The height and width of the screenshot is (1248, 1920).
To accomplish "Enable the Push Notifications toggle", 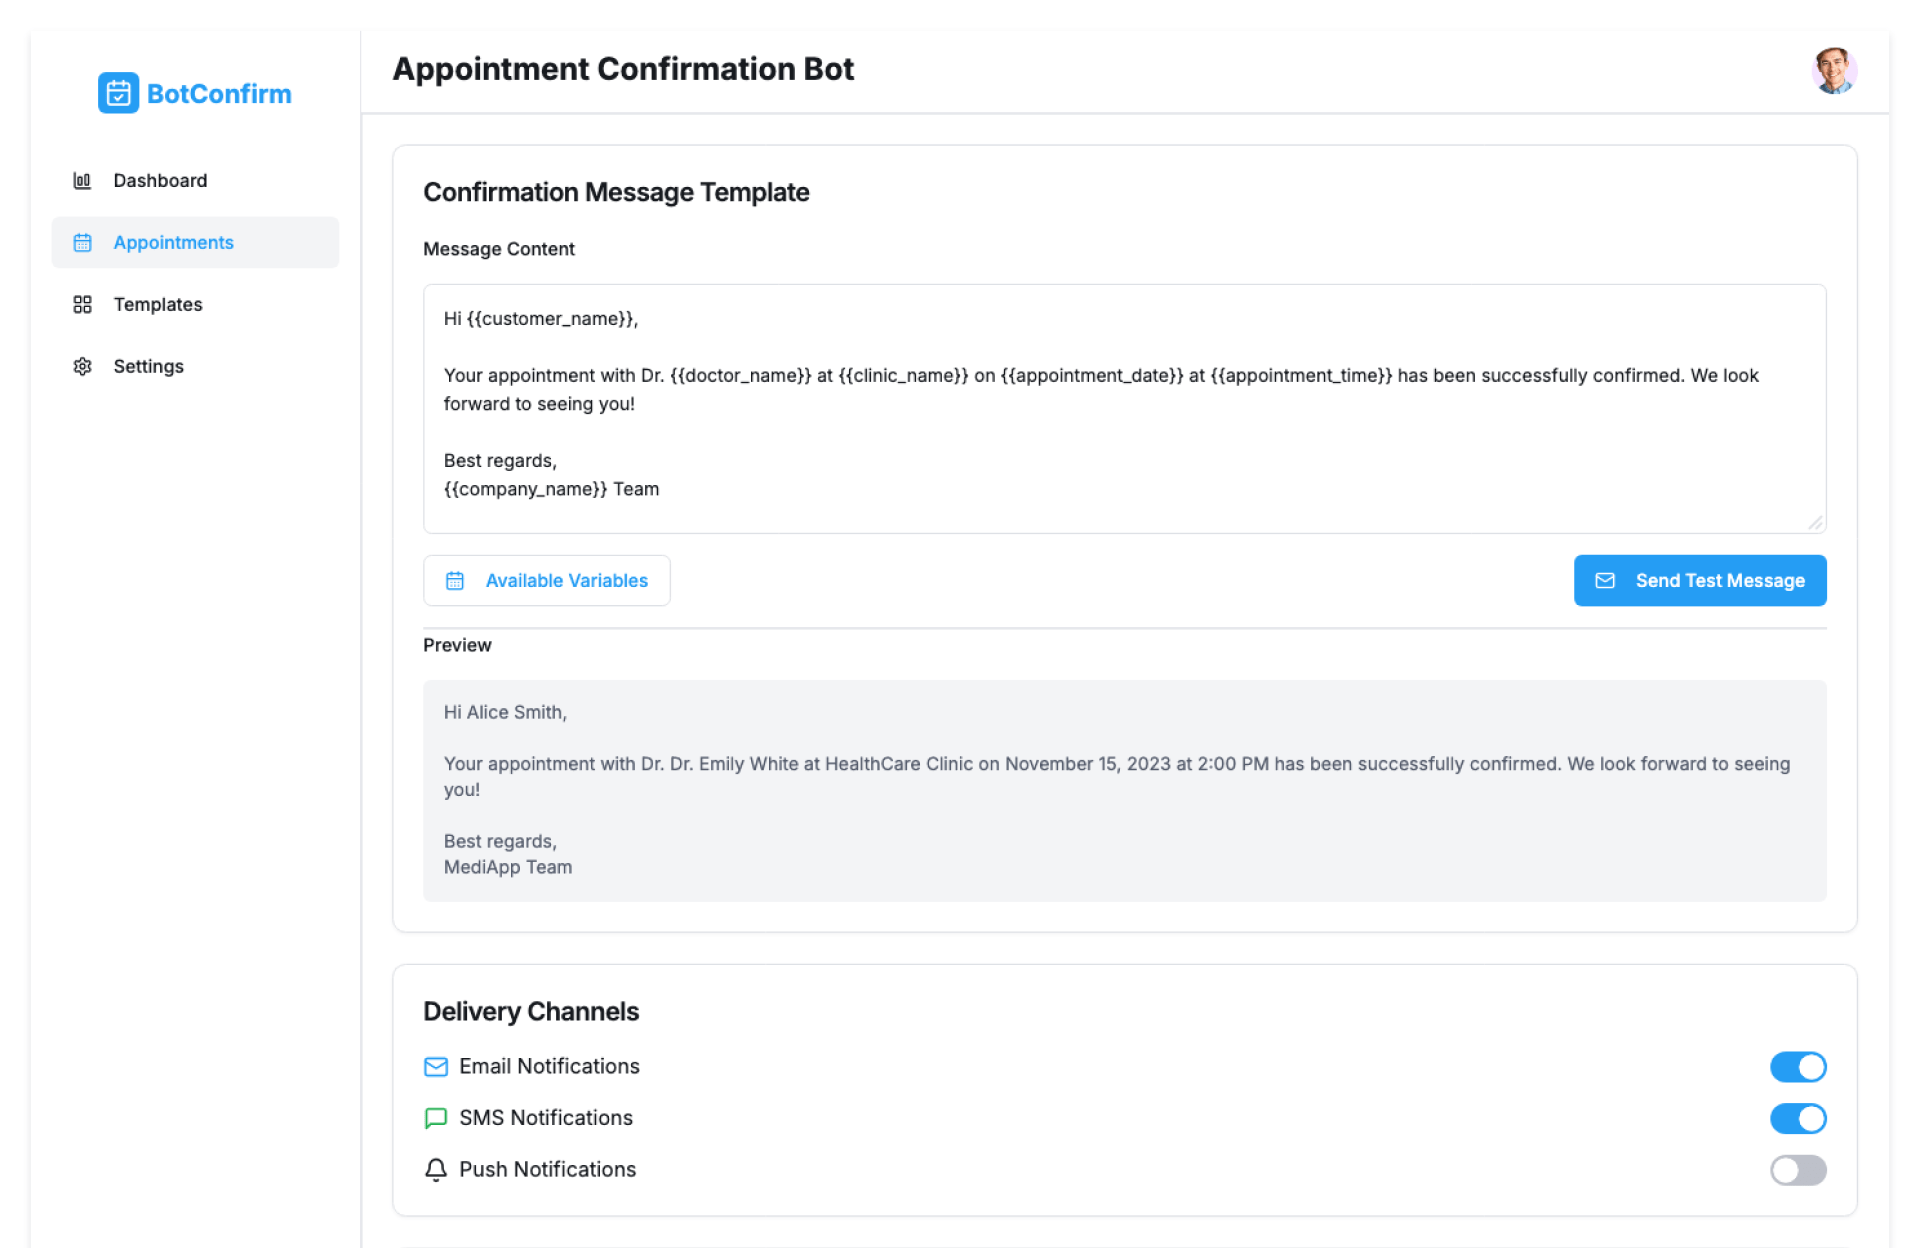I will pyautogui.click(x=1797, y=1170).
